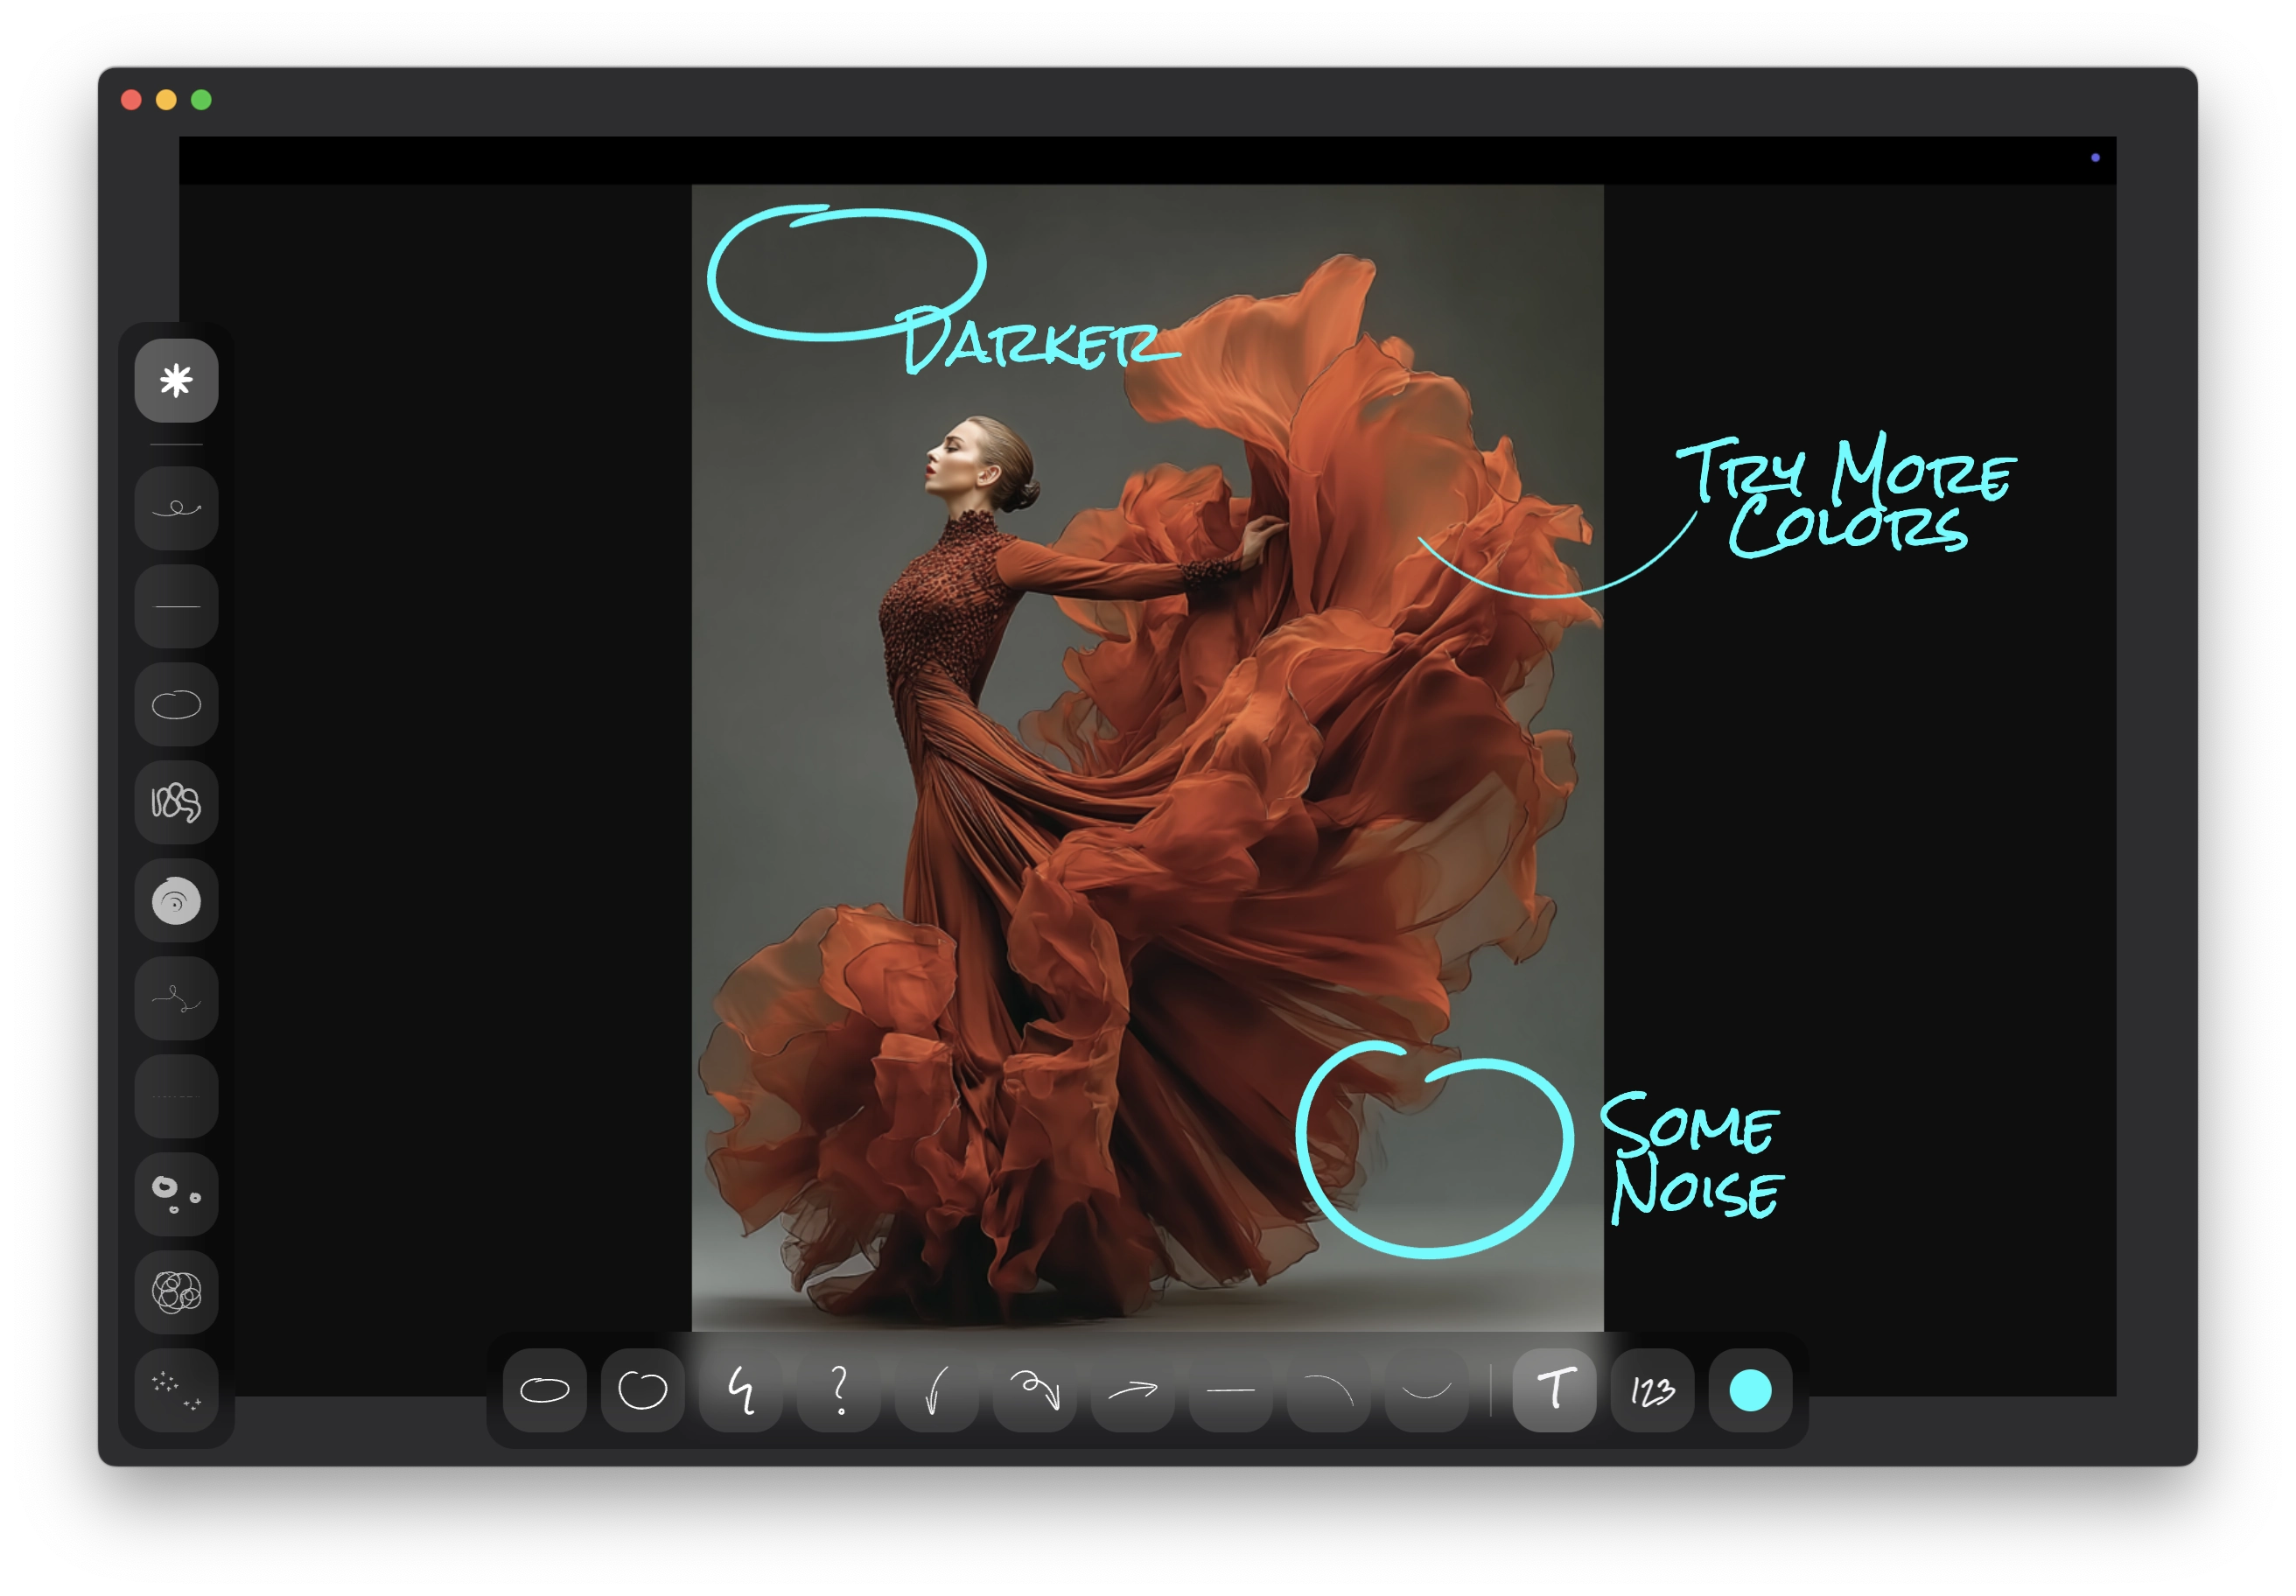The height and width of the screenshot is (1596, 2296).
Task: Choose the right-pointing arrow tool
Action: pos(1133,1390)
